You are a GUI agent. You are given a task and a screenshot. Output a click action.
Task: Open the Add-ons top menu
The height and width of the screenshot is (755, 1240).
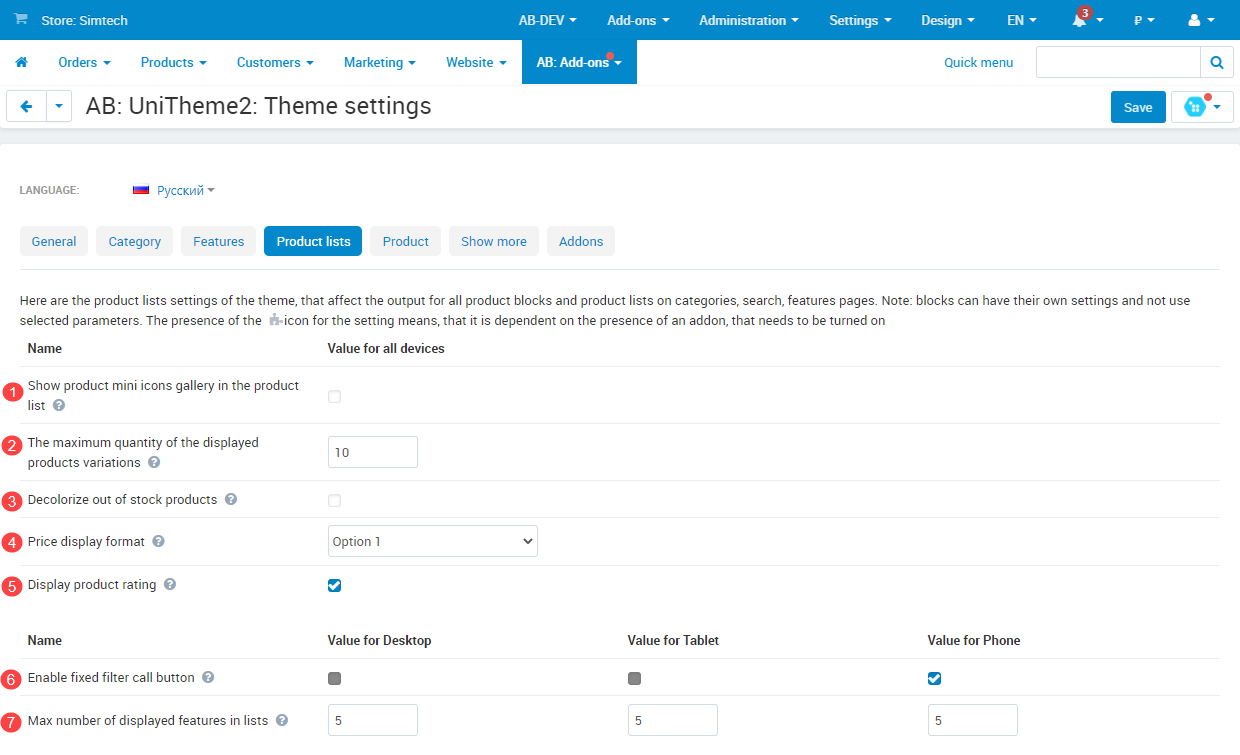pos(638,20)
